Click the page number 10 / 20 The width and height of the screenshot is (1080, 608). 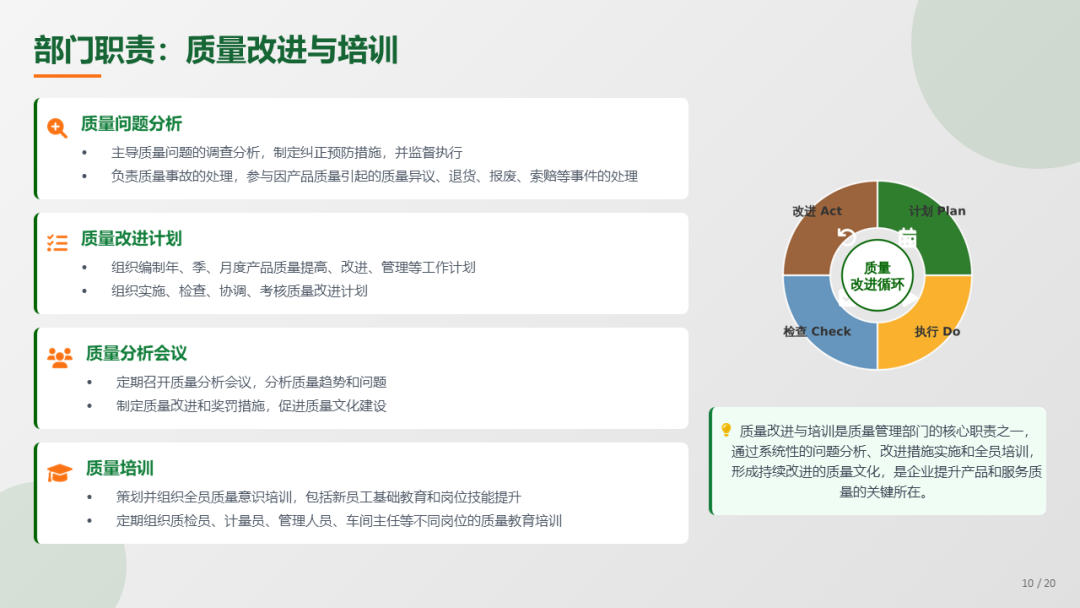pyautogui.click(x=1038, y=583)
